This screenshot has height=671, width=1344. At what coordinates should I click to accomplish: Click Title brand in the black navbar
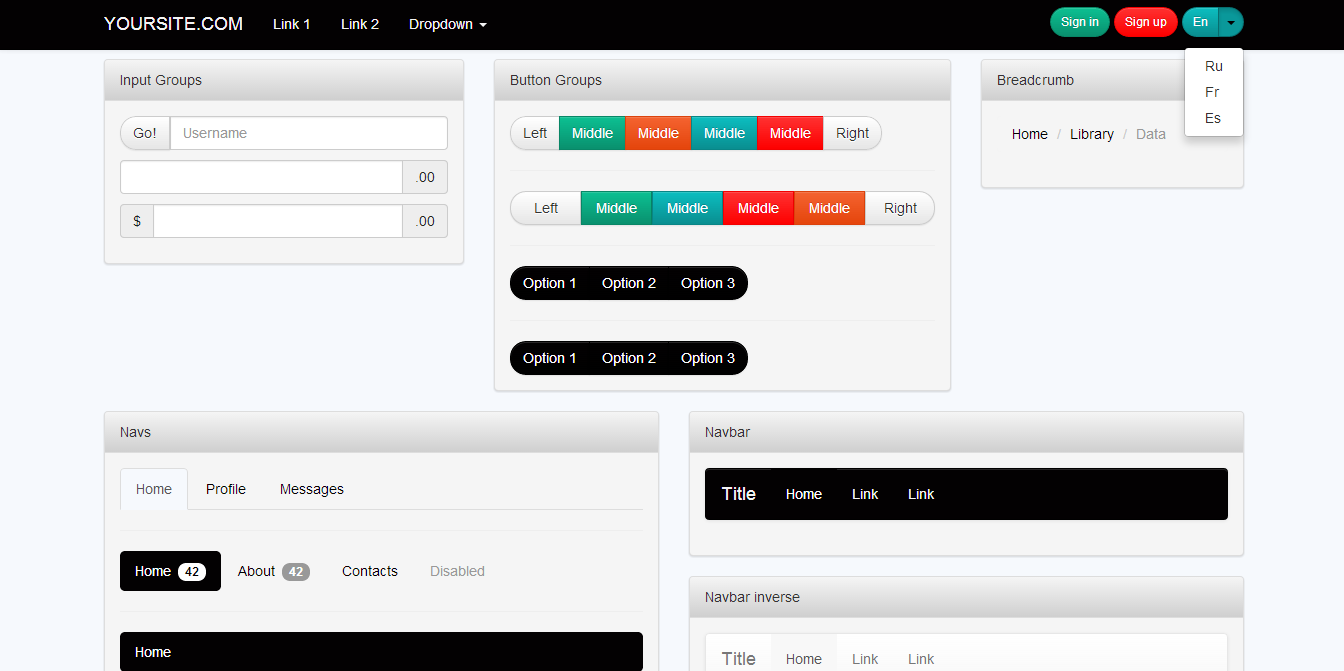tap(738, 494)
